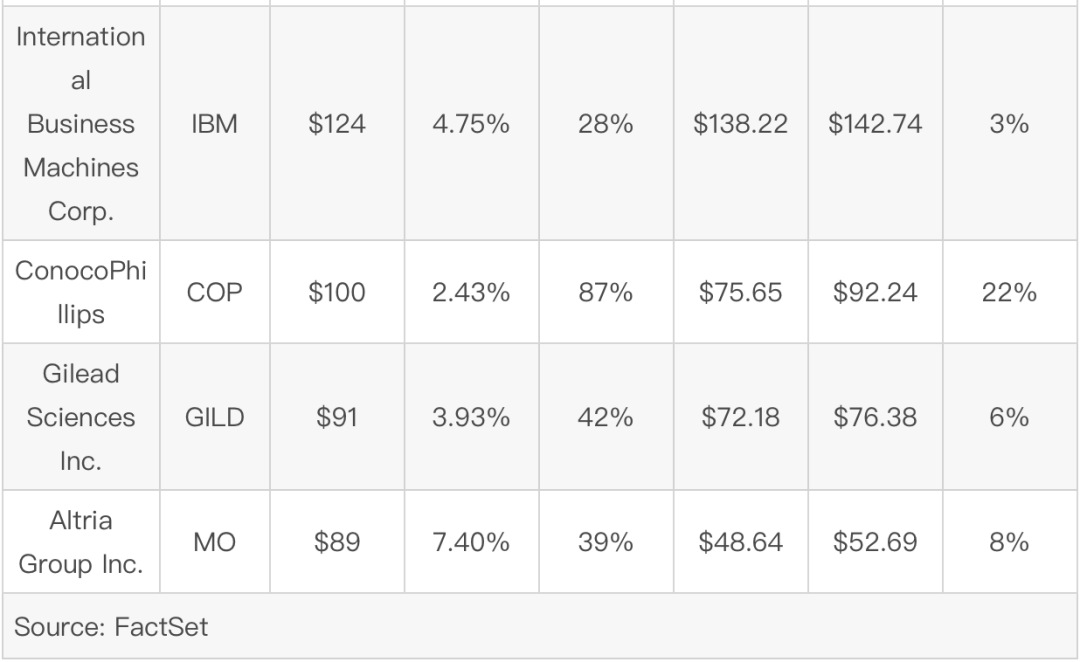Click the Altria Group Inc. name cell
Image resolution: width=1080 pixels, height=662 pixels.
click(x=81, y=542)
